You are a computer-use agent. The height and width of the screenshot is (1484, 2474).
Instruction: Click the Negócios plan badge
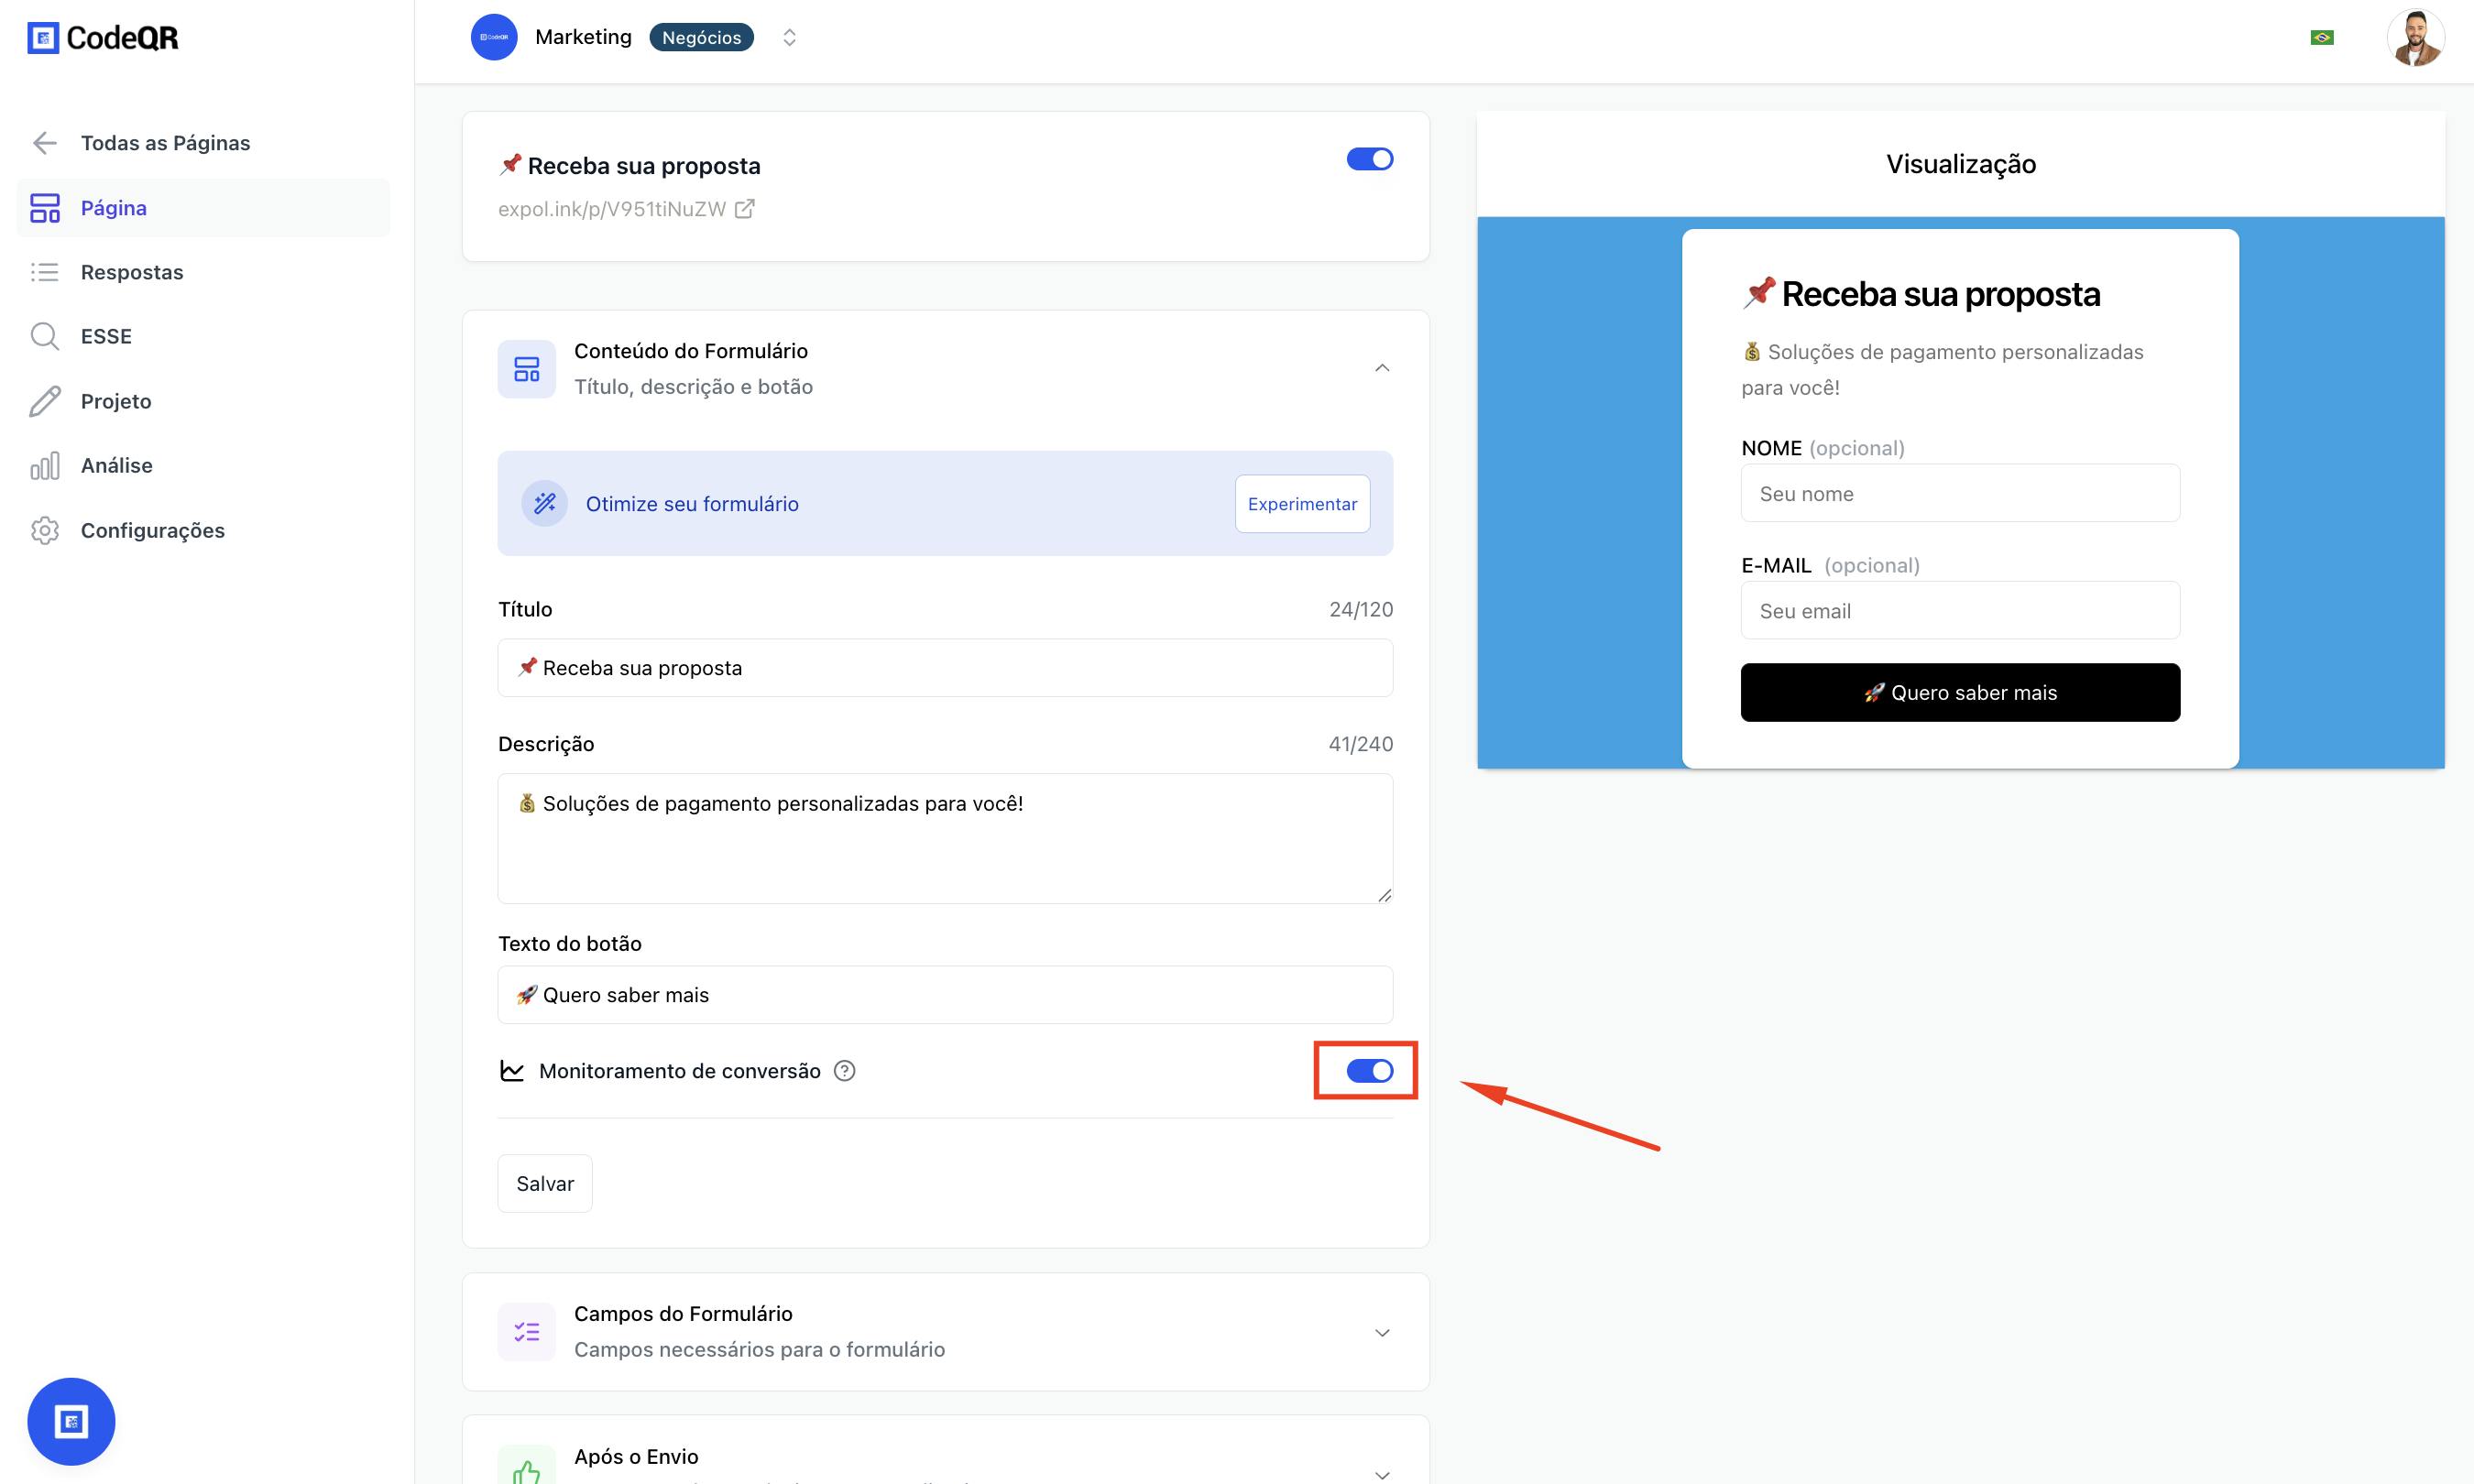pyautogui.click(x=701, y=37)
